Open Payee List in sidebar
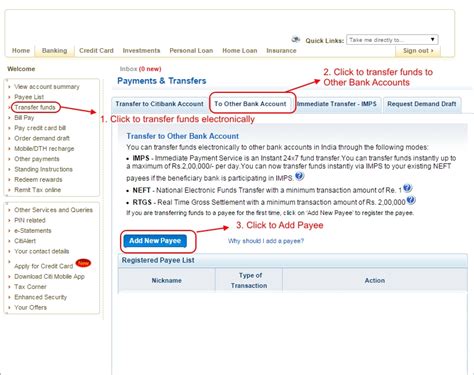This screenshot has width=474, height=375. tap(29, 97)
